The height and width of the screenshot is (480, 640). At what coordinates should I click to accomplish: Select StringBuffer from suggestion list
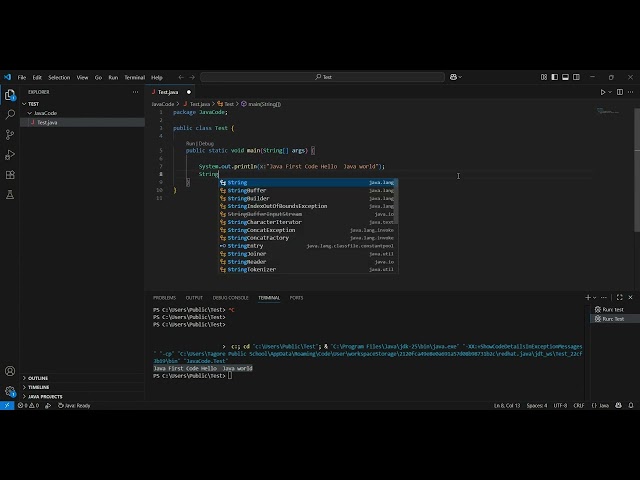tap(308, 190)
